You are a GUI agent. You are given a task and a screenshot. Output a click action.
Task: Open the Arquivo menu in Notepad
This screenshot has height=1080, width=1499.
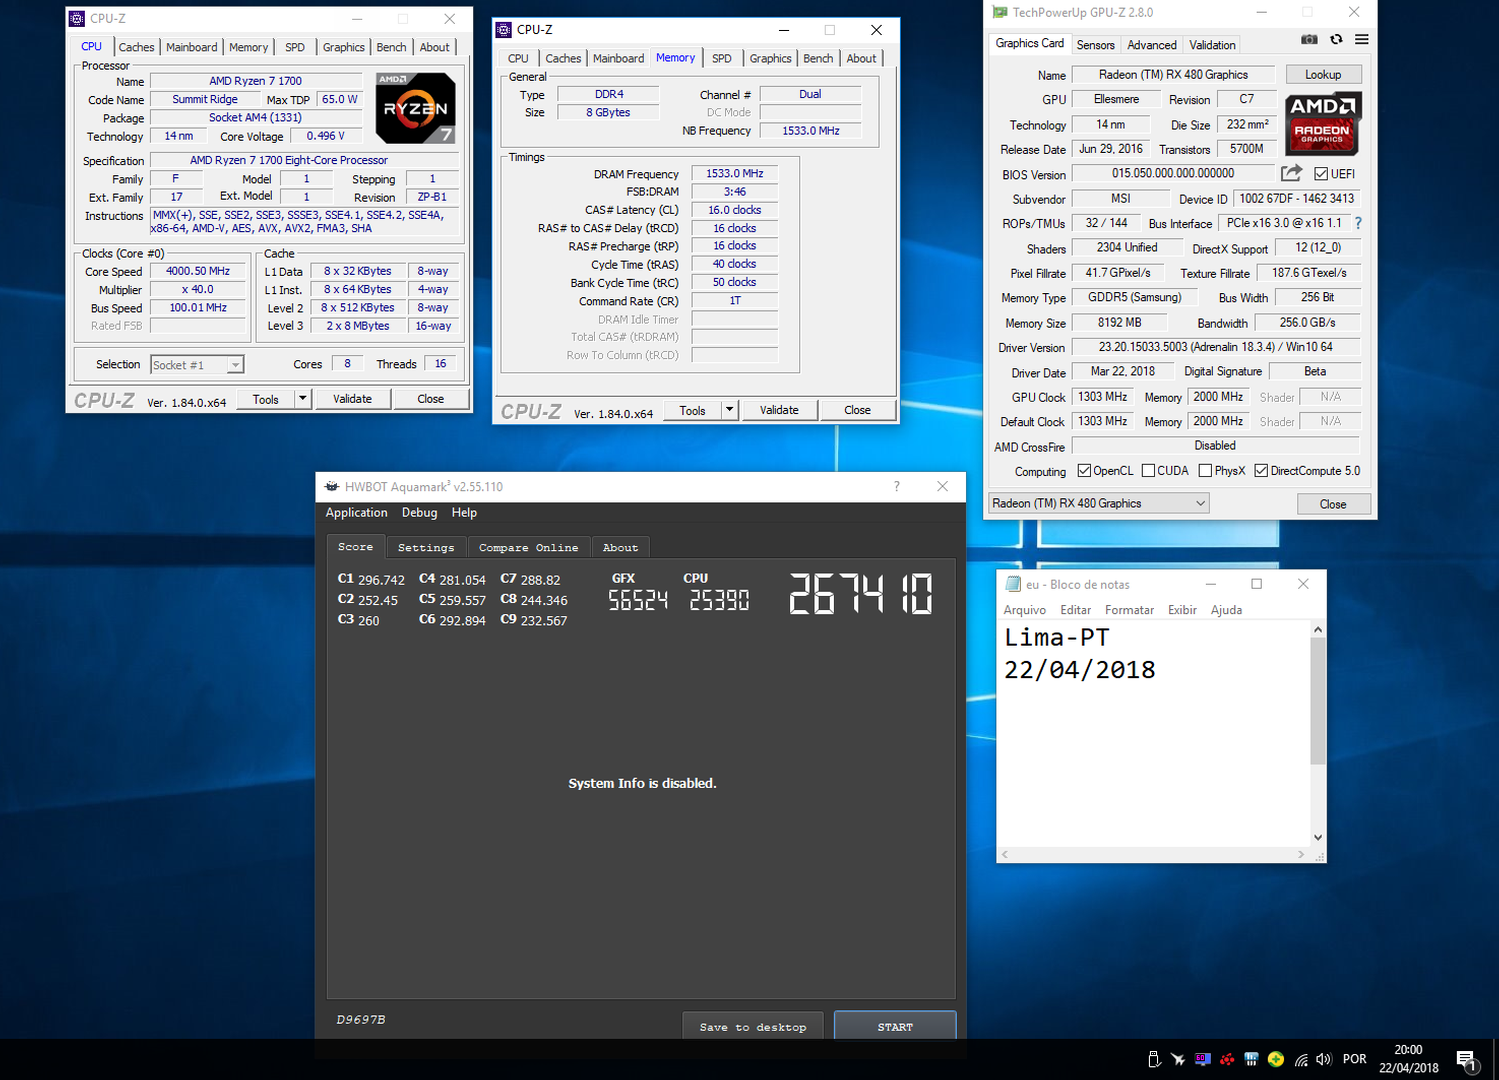pos(1024,610)
